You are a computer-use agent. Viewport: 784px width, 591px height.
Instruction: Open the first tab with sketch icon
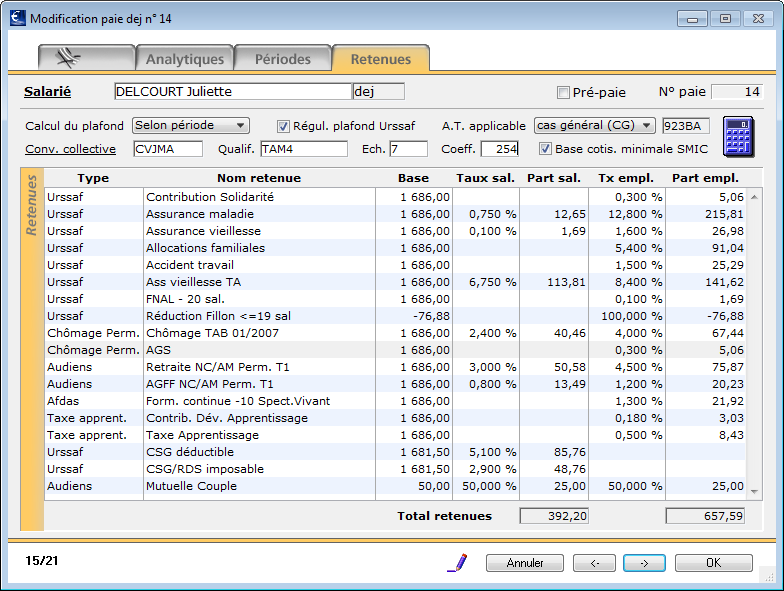click(x=86, y=58)
